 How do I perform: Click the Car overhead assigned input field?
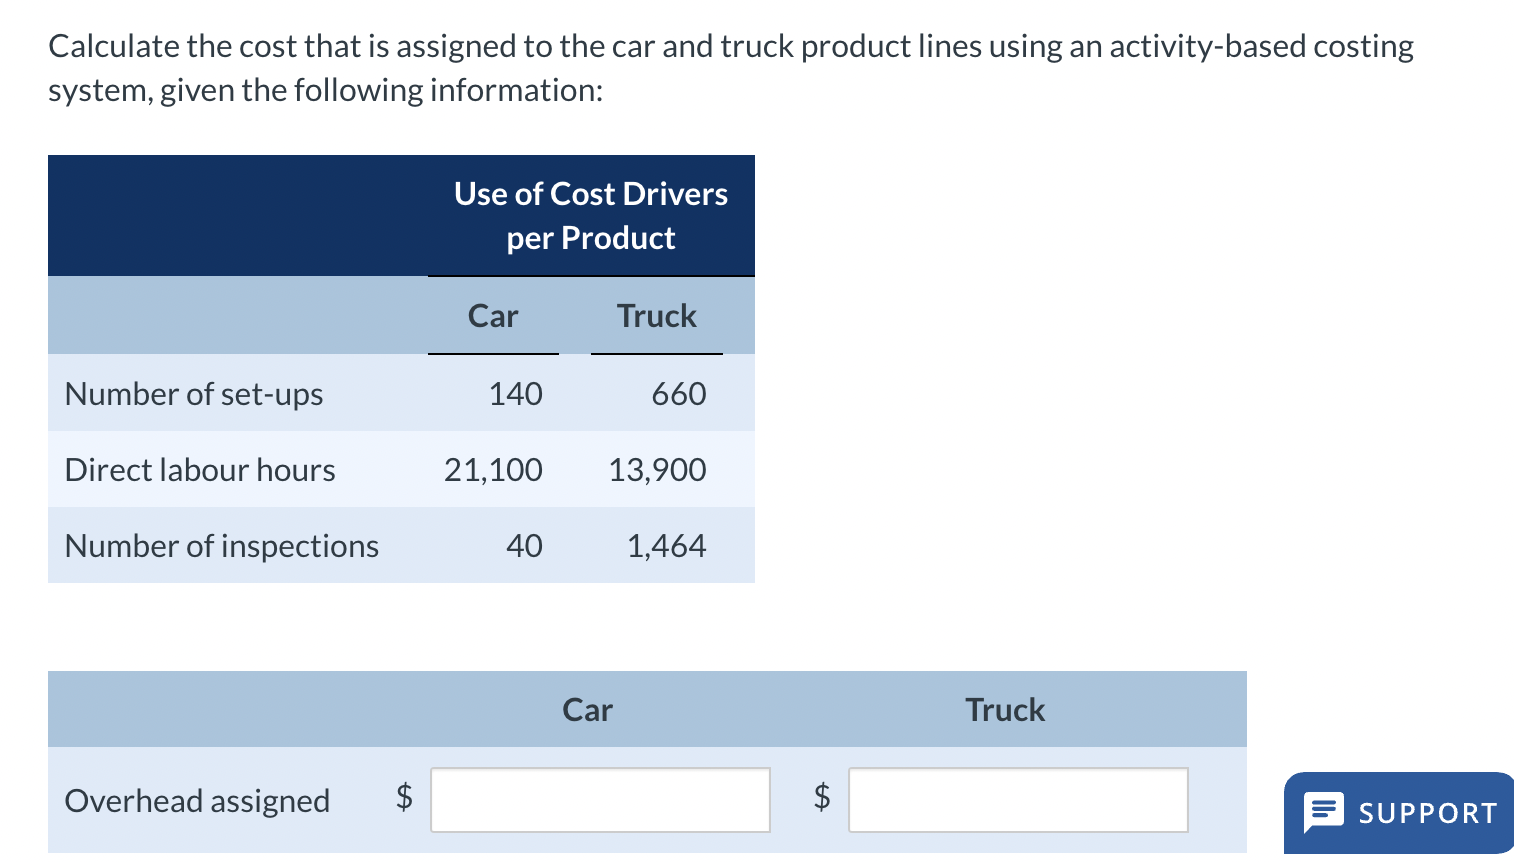pyautogui.click(x=600, y=799)
